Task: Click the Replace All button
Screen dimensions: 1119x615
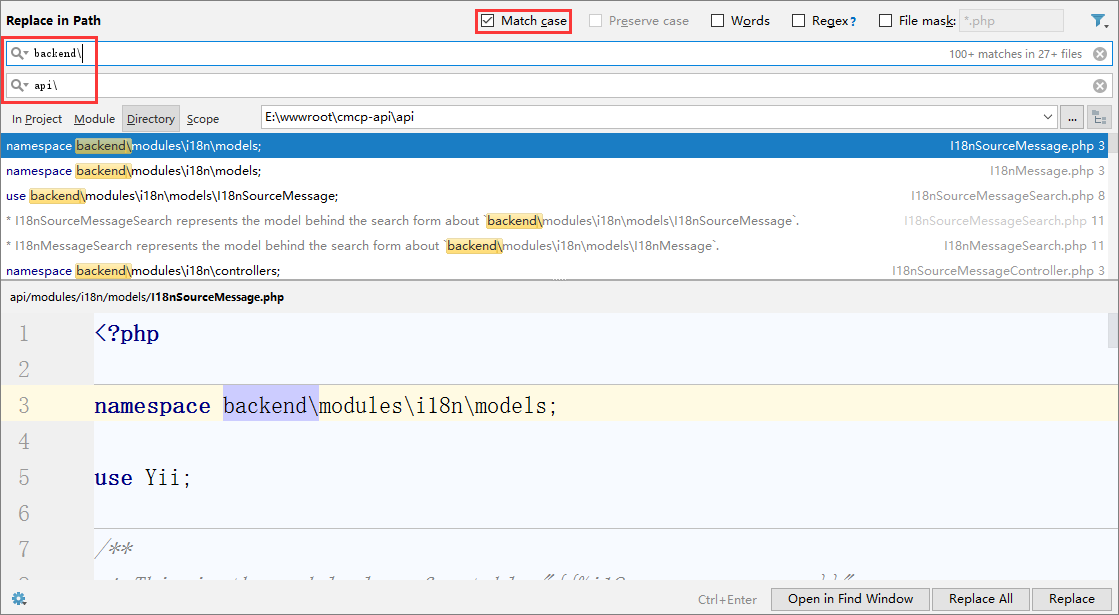Action: point(980,599)
